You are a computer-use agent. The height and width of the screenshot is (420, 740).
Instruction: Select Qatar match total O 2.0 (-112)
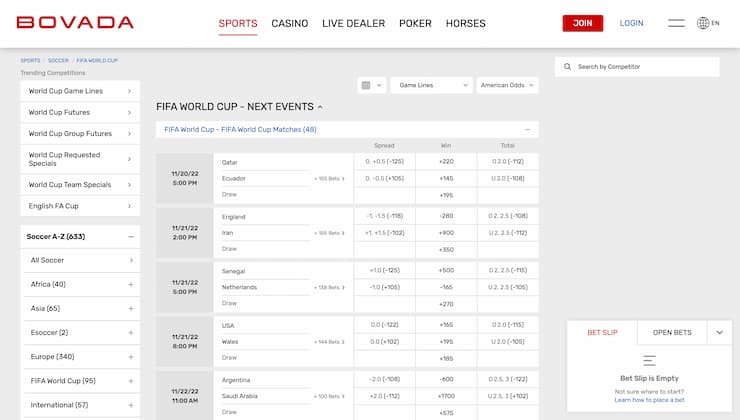[508, 161]
